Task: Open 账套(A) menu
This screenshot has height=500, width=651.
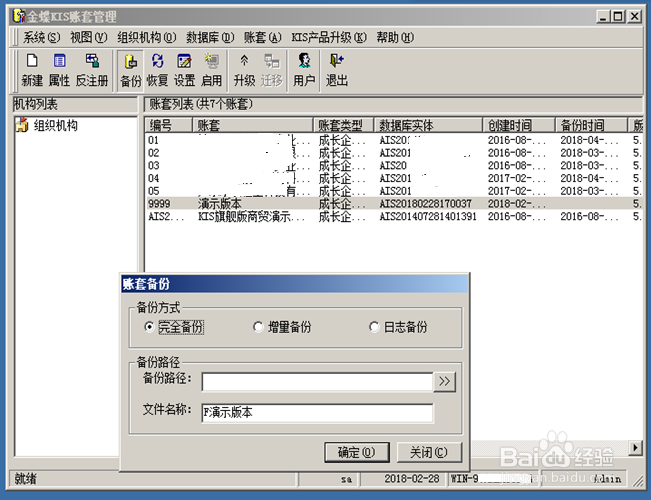Action: pyautogui.click(x=262, y=37)
